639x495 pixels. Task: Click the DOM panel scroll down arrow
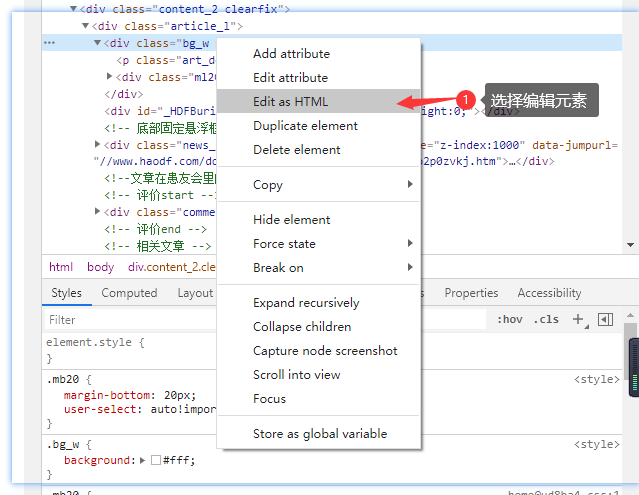click(x=631, y=245)
